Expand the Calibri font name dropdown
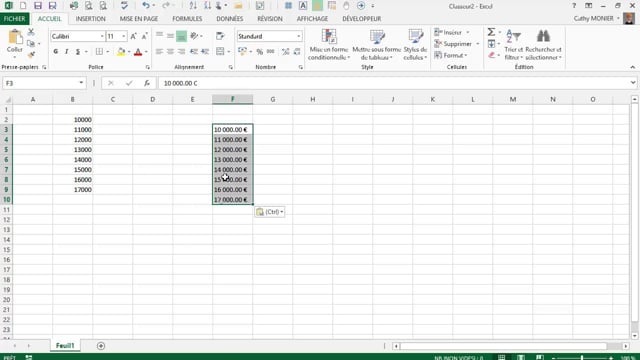The image size is (640, 360). coord(102,36)
